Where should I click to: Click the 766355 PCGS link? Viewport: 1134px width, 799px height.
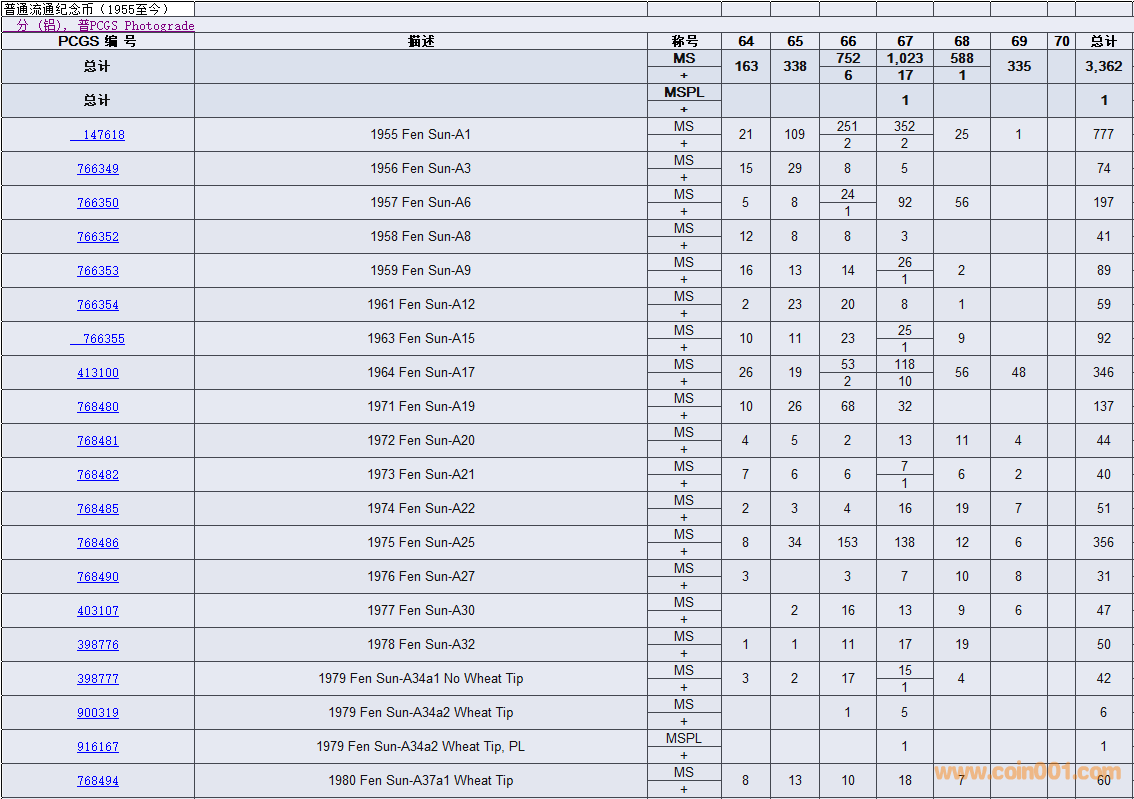(98, 339)
